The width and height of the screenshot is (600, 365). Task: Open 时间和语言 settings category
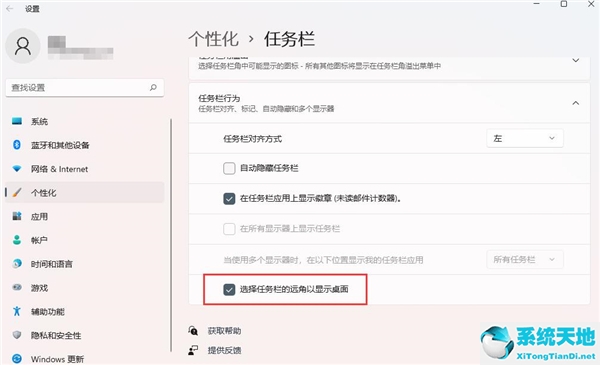pyautogui.click(x=85, y=264)
